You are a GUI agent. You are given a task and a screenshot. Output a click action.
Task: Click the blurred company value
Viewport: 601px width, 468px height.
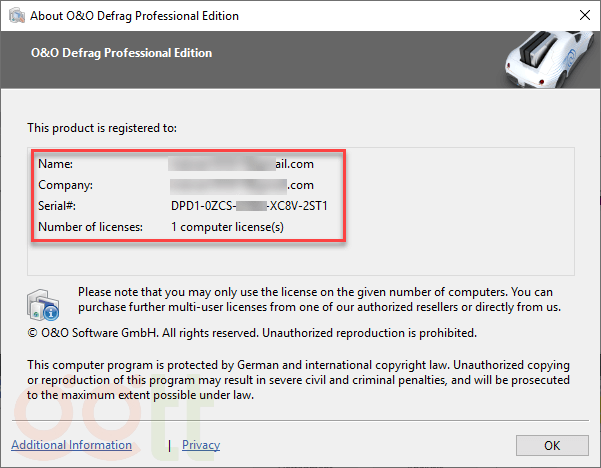242,185
